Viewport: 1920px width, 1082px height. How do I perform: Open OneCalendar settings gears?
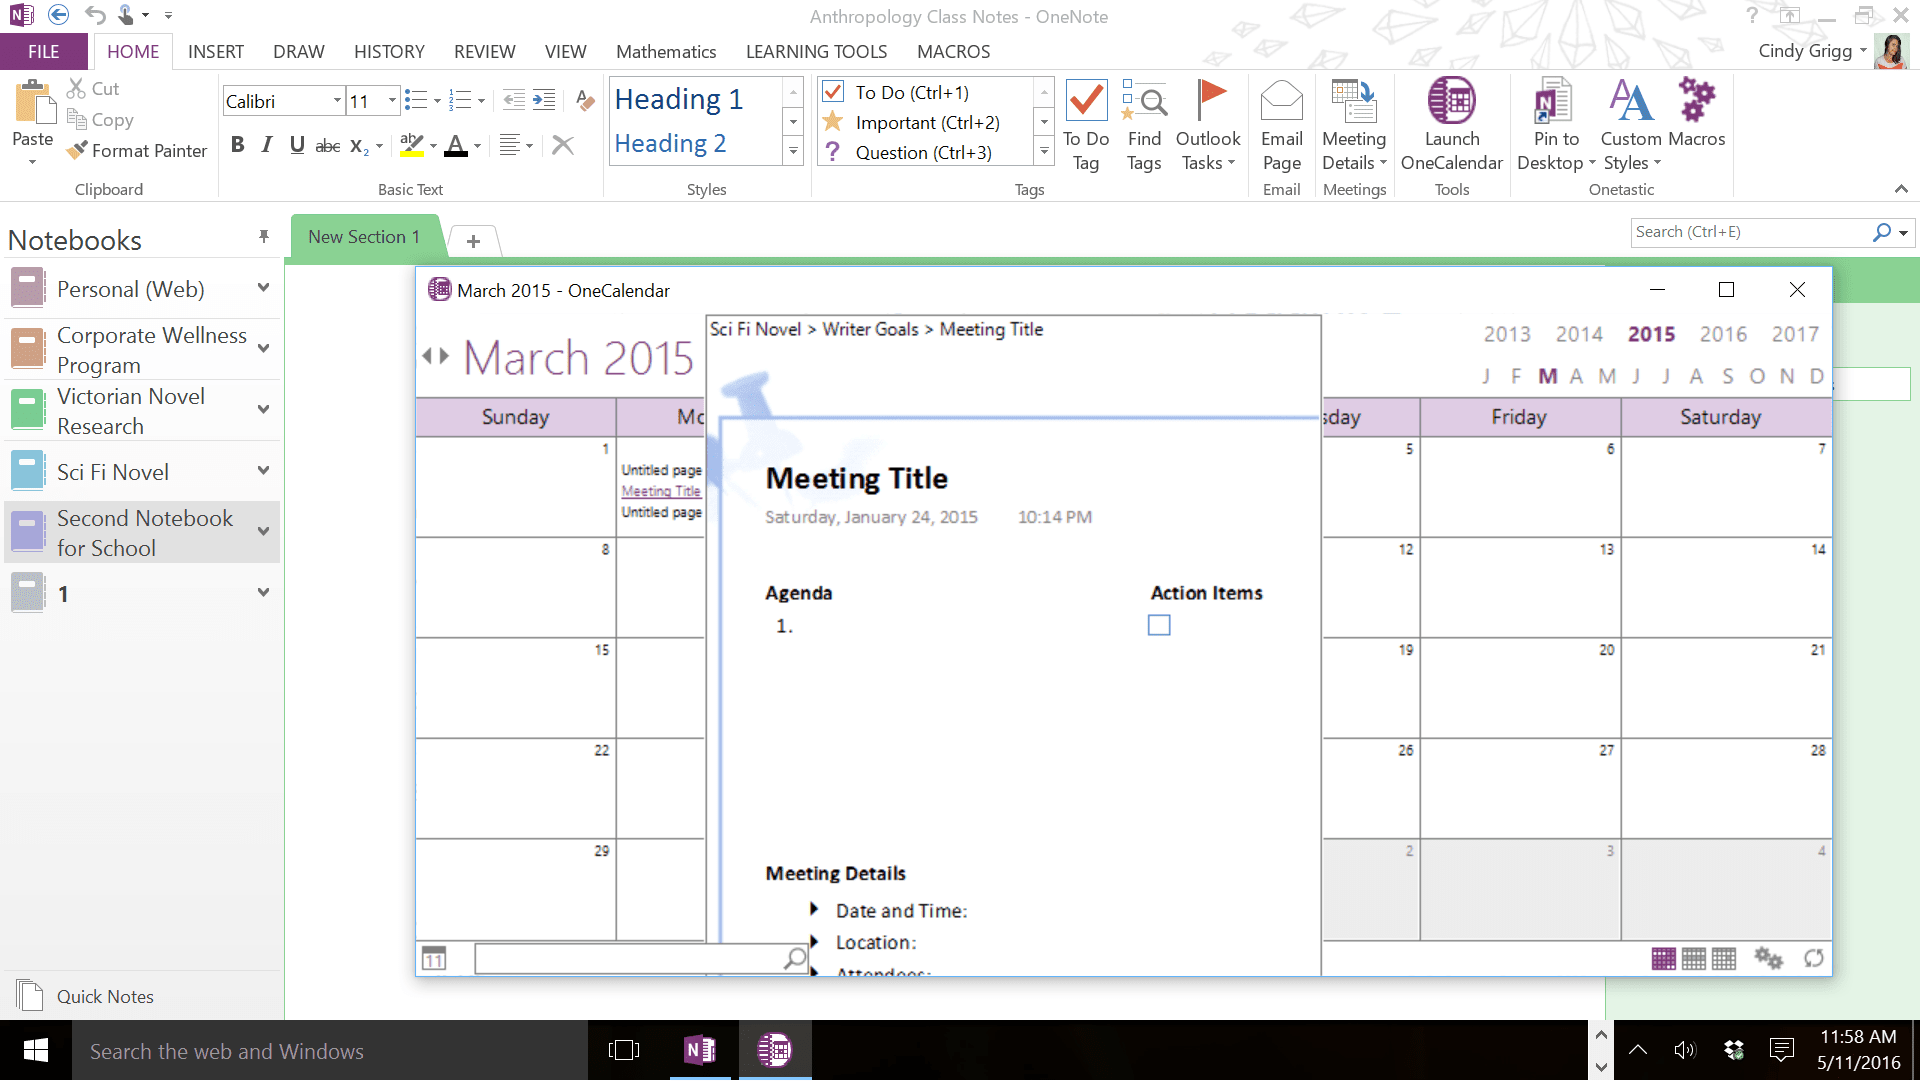(x=1768, y=958)
